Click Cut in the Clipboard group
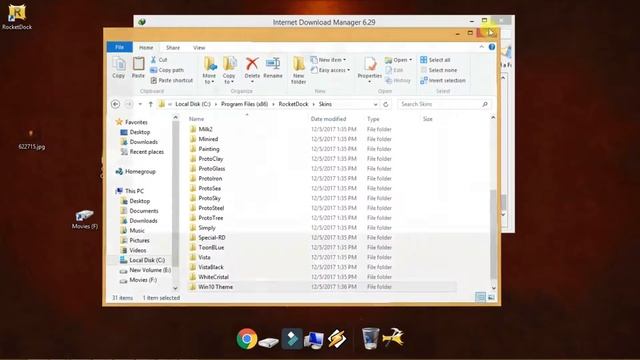 tap(159, 60)
